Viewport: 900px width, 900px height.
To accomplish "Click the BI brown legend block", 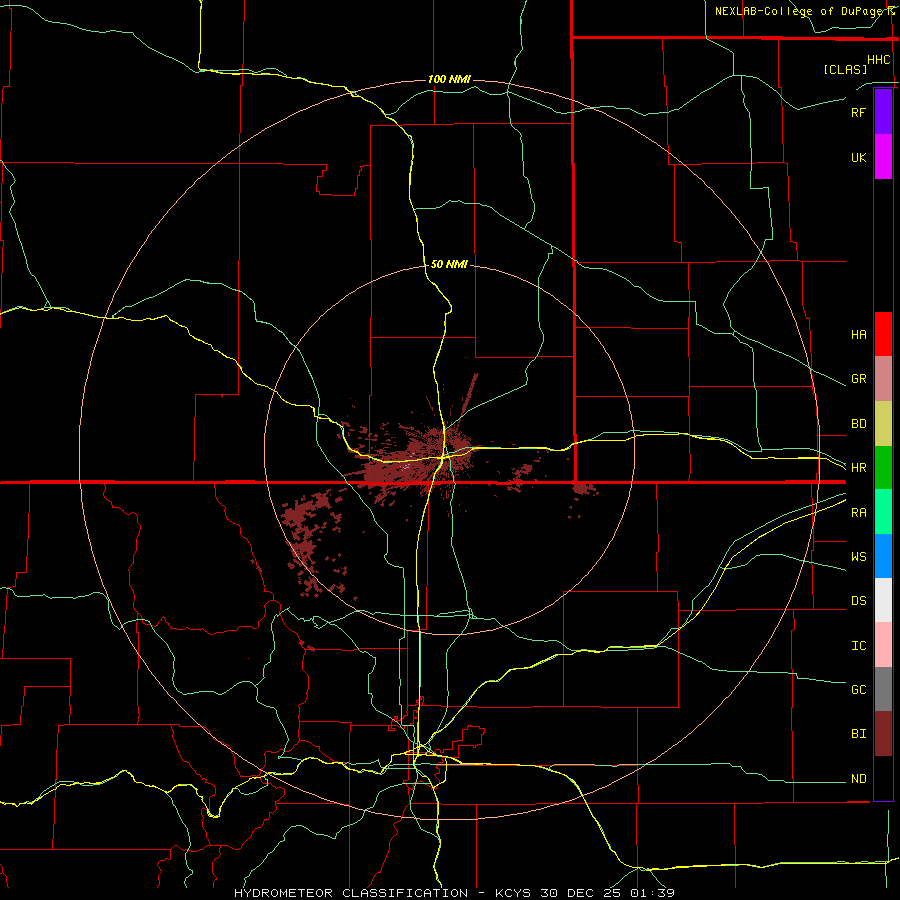I will pyautogui.click(x=883, y=734).
